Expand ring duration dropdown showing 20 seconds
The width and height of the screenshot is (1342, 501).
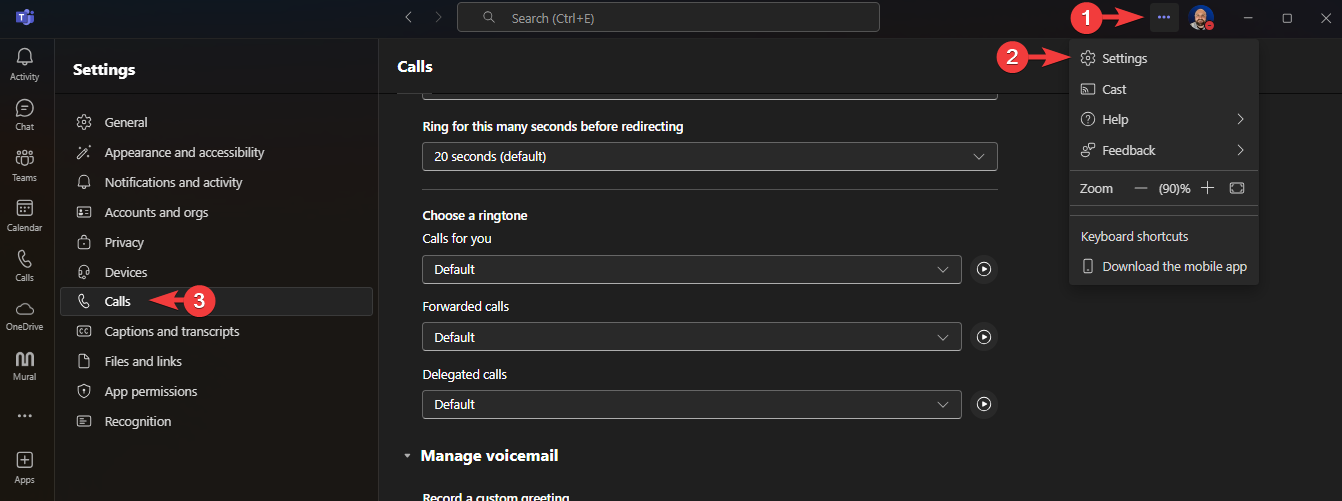coord(710,156)
